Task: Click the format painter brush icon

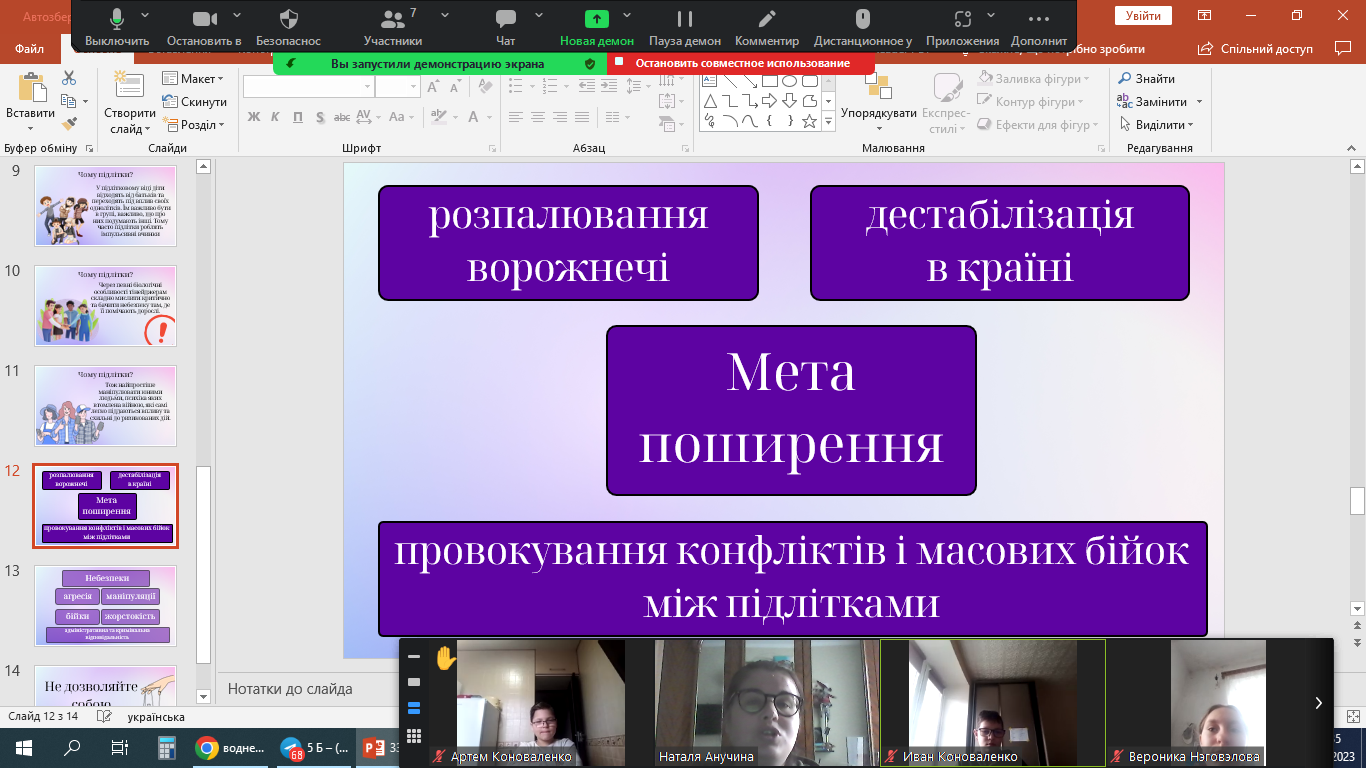Action: (x=69, y=124)
